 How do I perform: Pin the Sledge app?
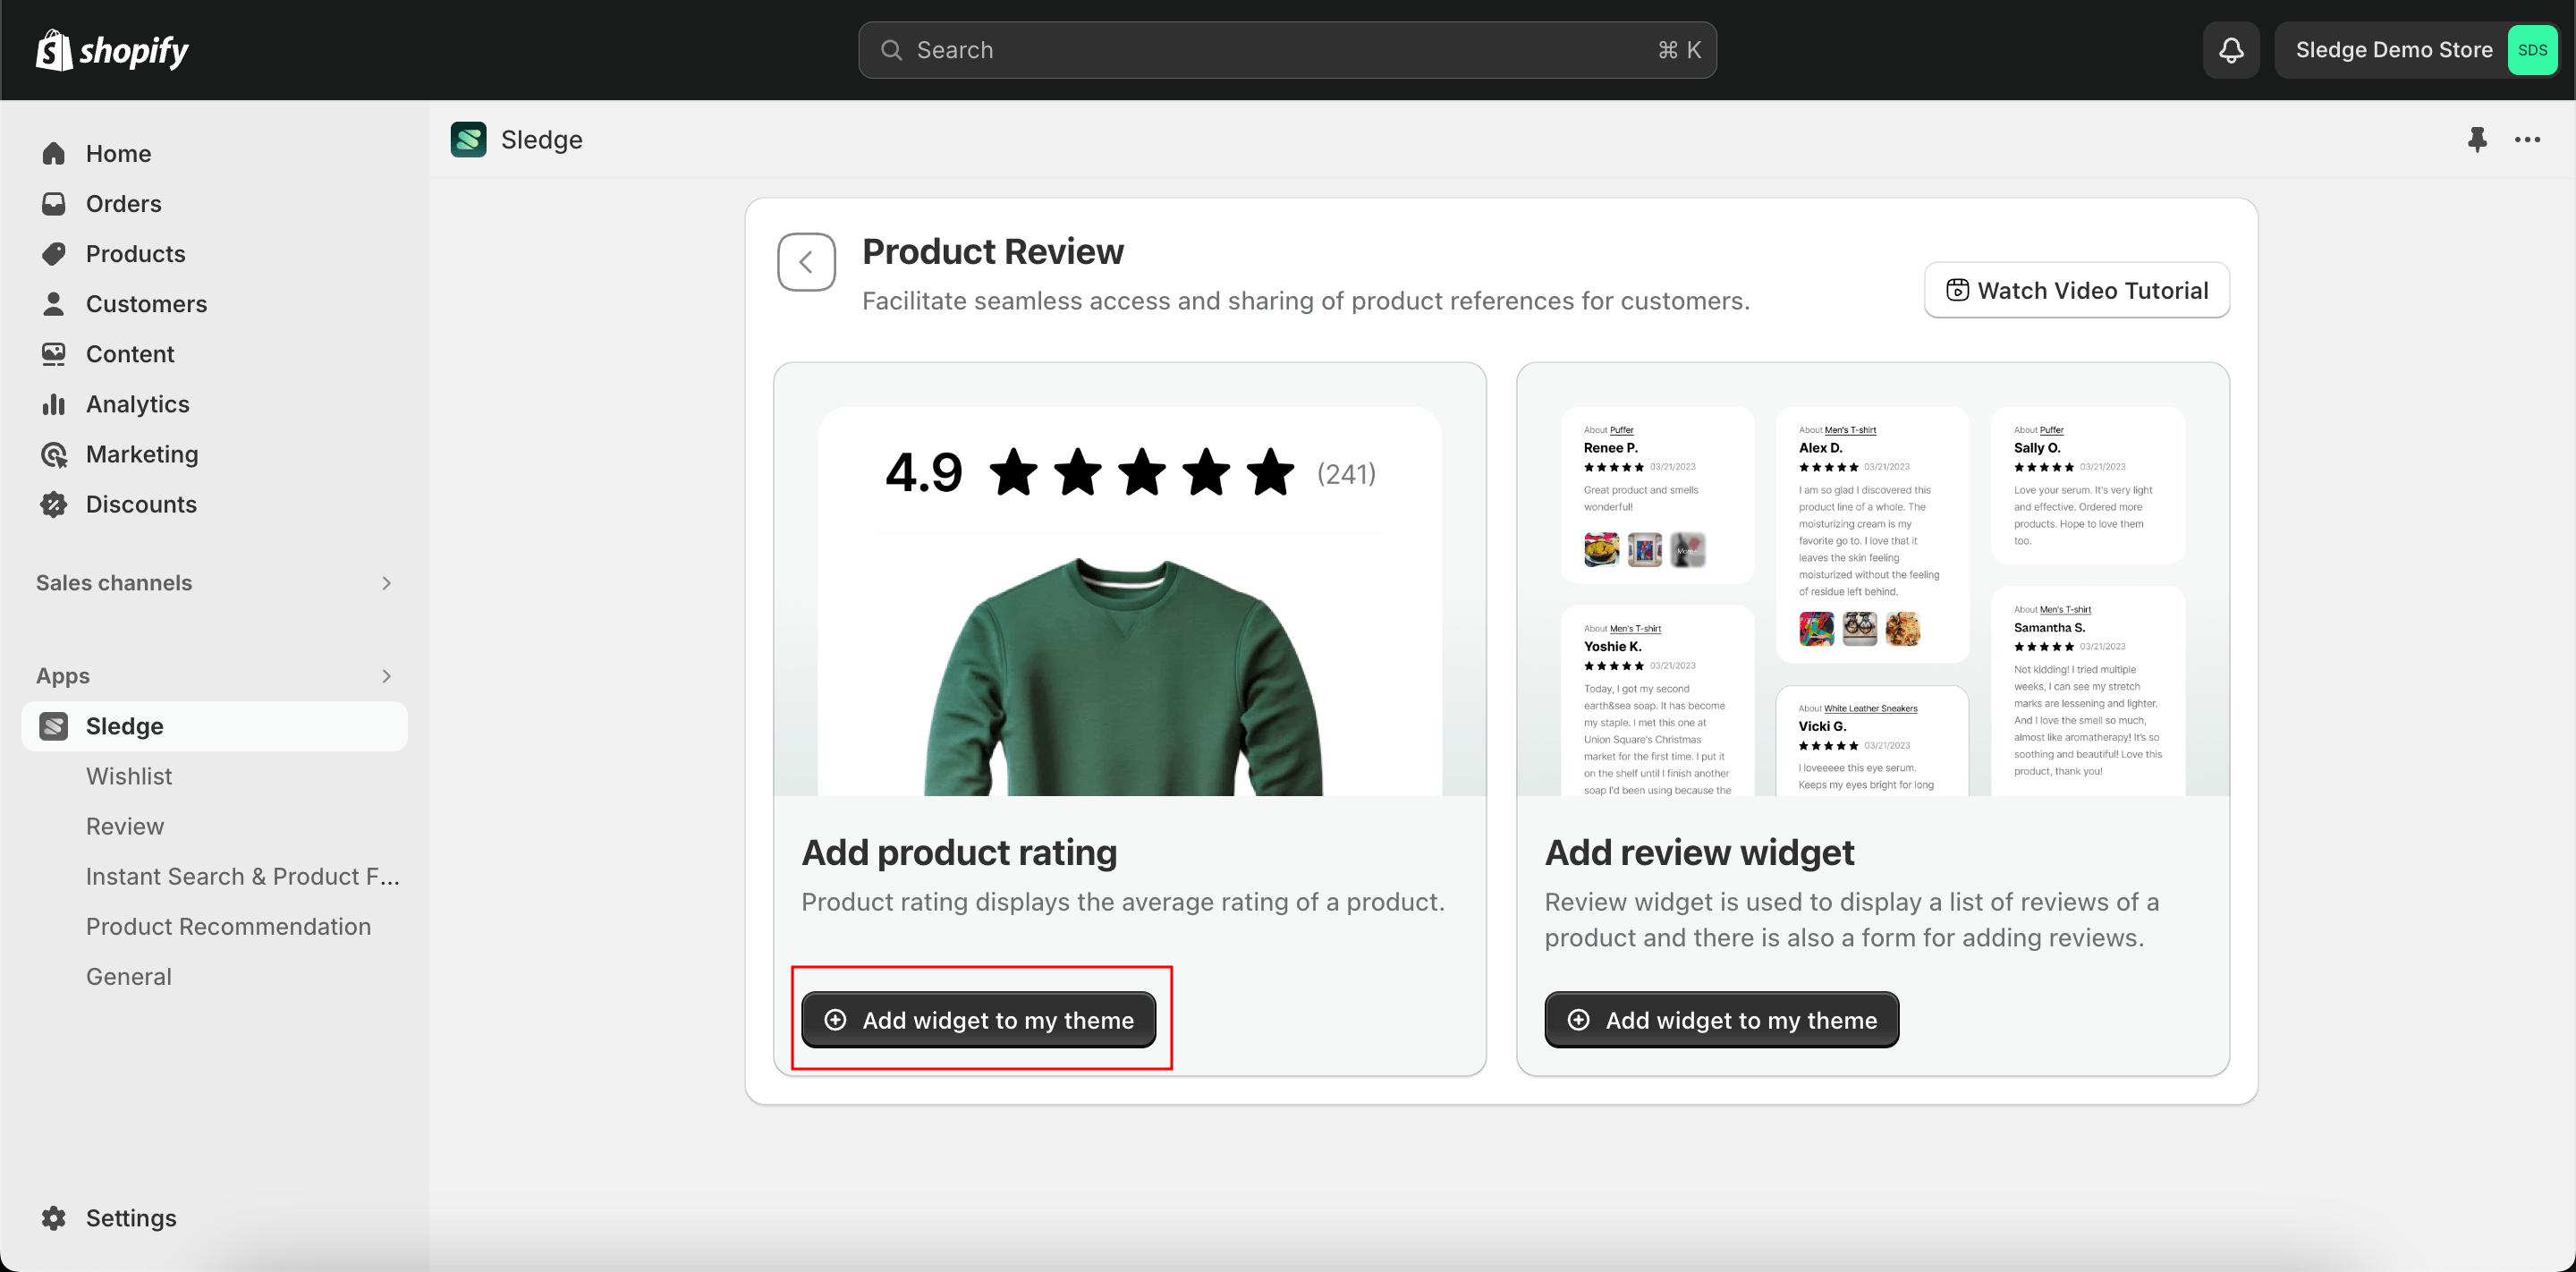tap(2476, 140)
